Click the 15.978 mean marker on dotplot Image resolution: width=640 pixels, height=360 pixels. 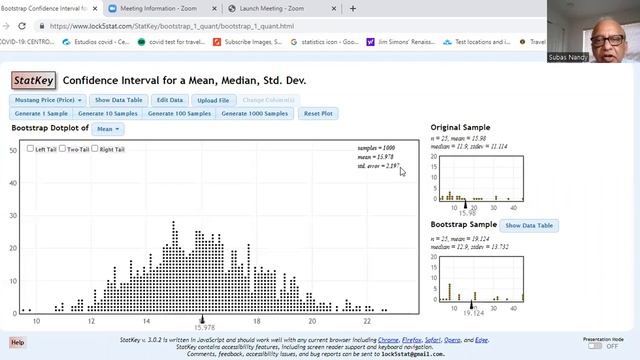point(202,319)
